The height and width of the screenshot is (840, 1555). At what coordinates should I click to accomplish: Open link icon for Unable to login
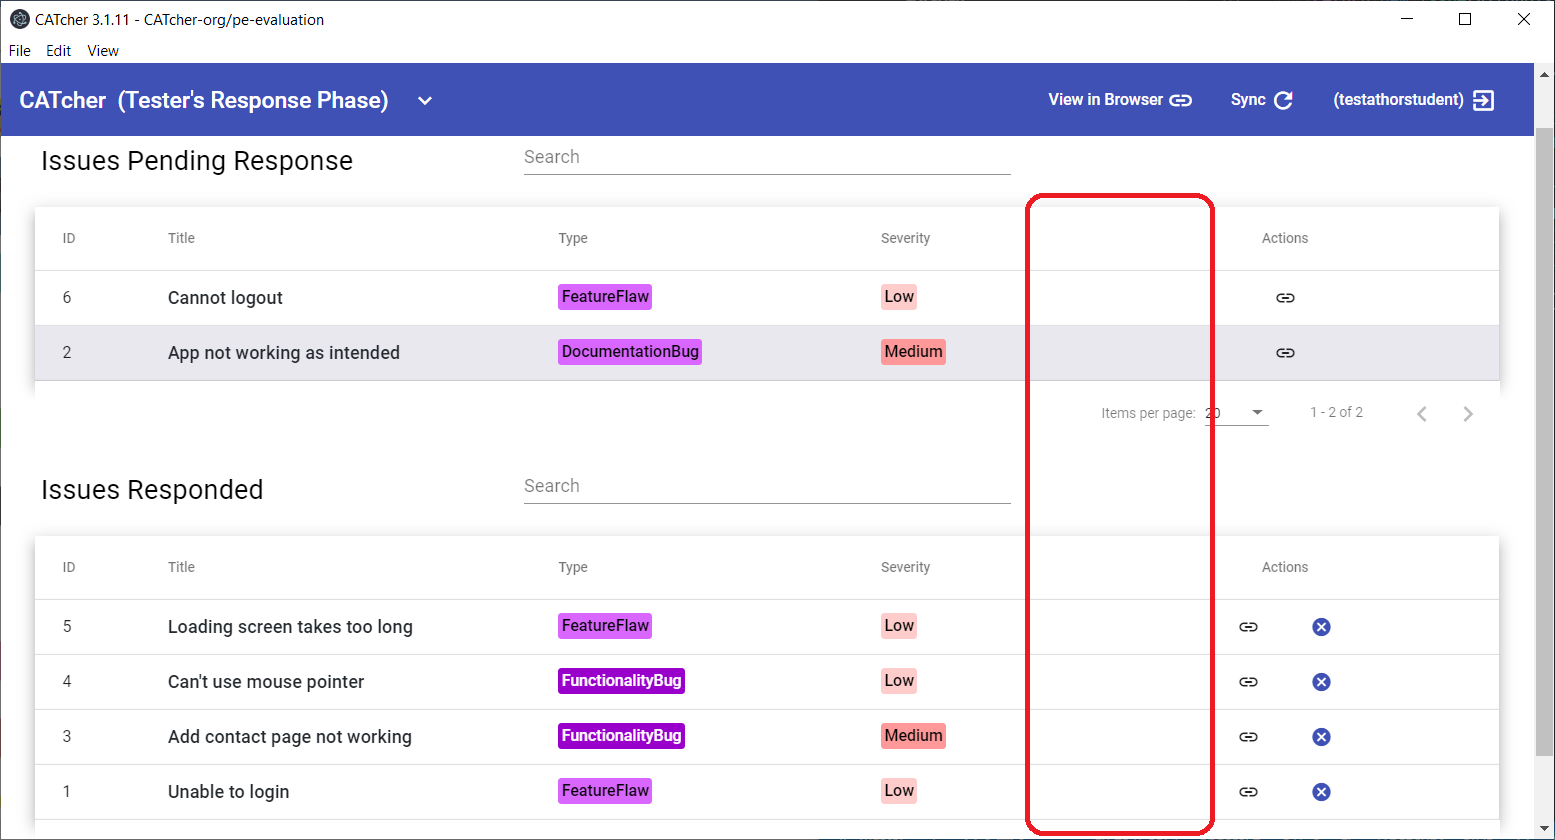click(x=1248, y=792)
